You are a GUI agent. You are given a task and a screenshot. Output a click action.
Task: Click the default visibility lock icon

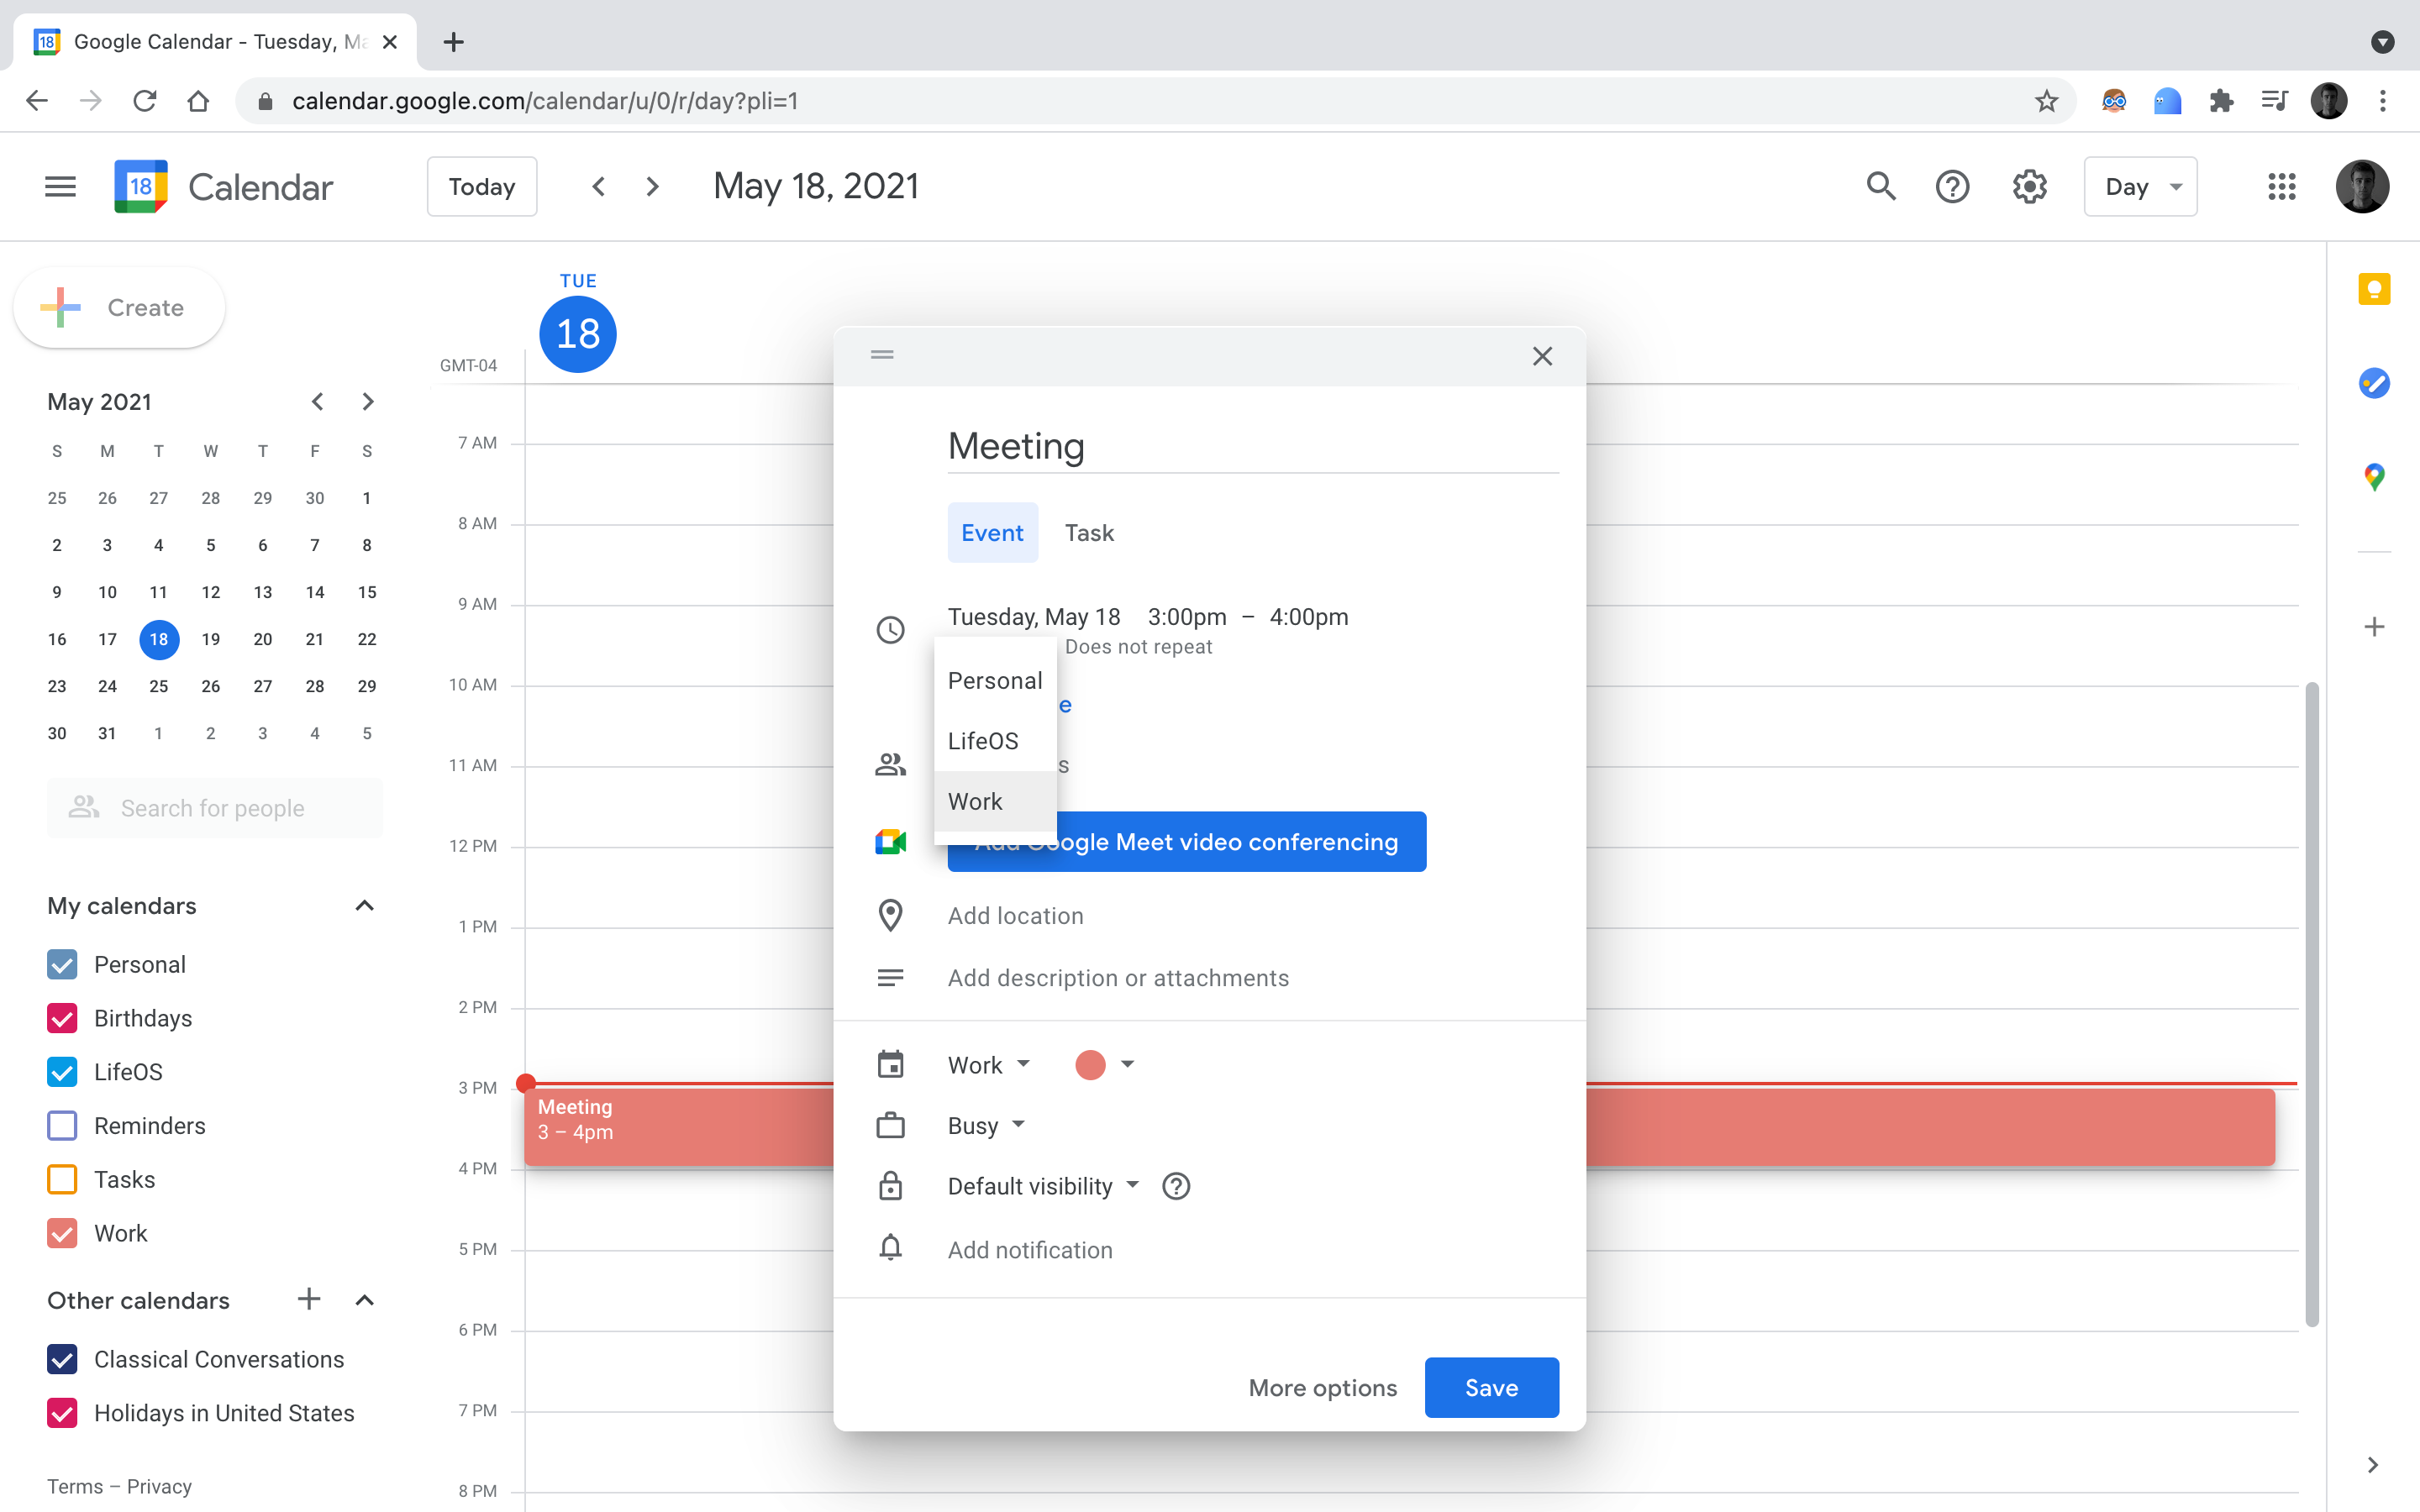(892, 1186)
